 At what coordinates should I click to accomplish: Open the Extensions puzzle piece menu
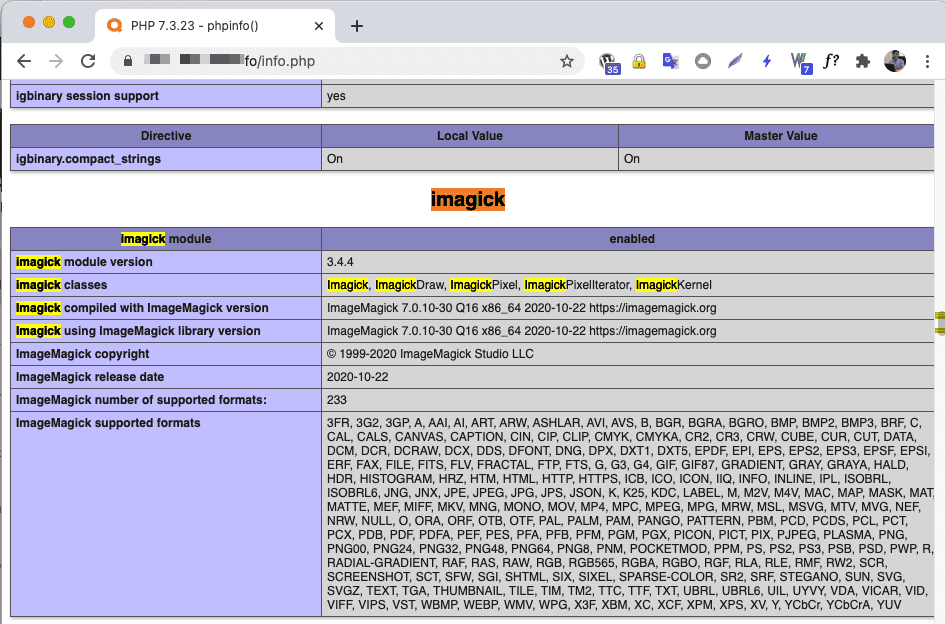[x=862, y=61]
